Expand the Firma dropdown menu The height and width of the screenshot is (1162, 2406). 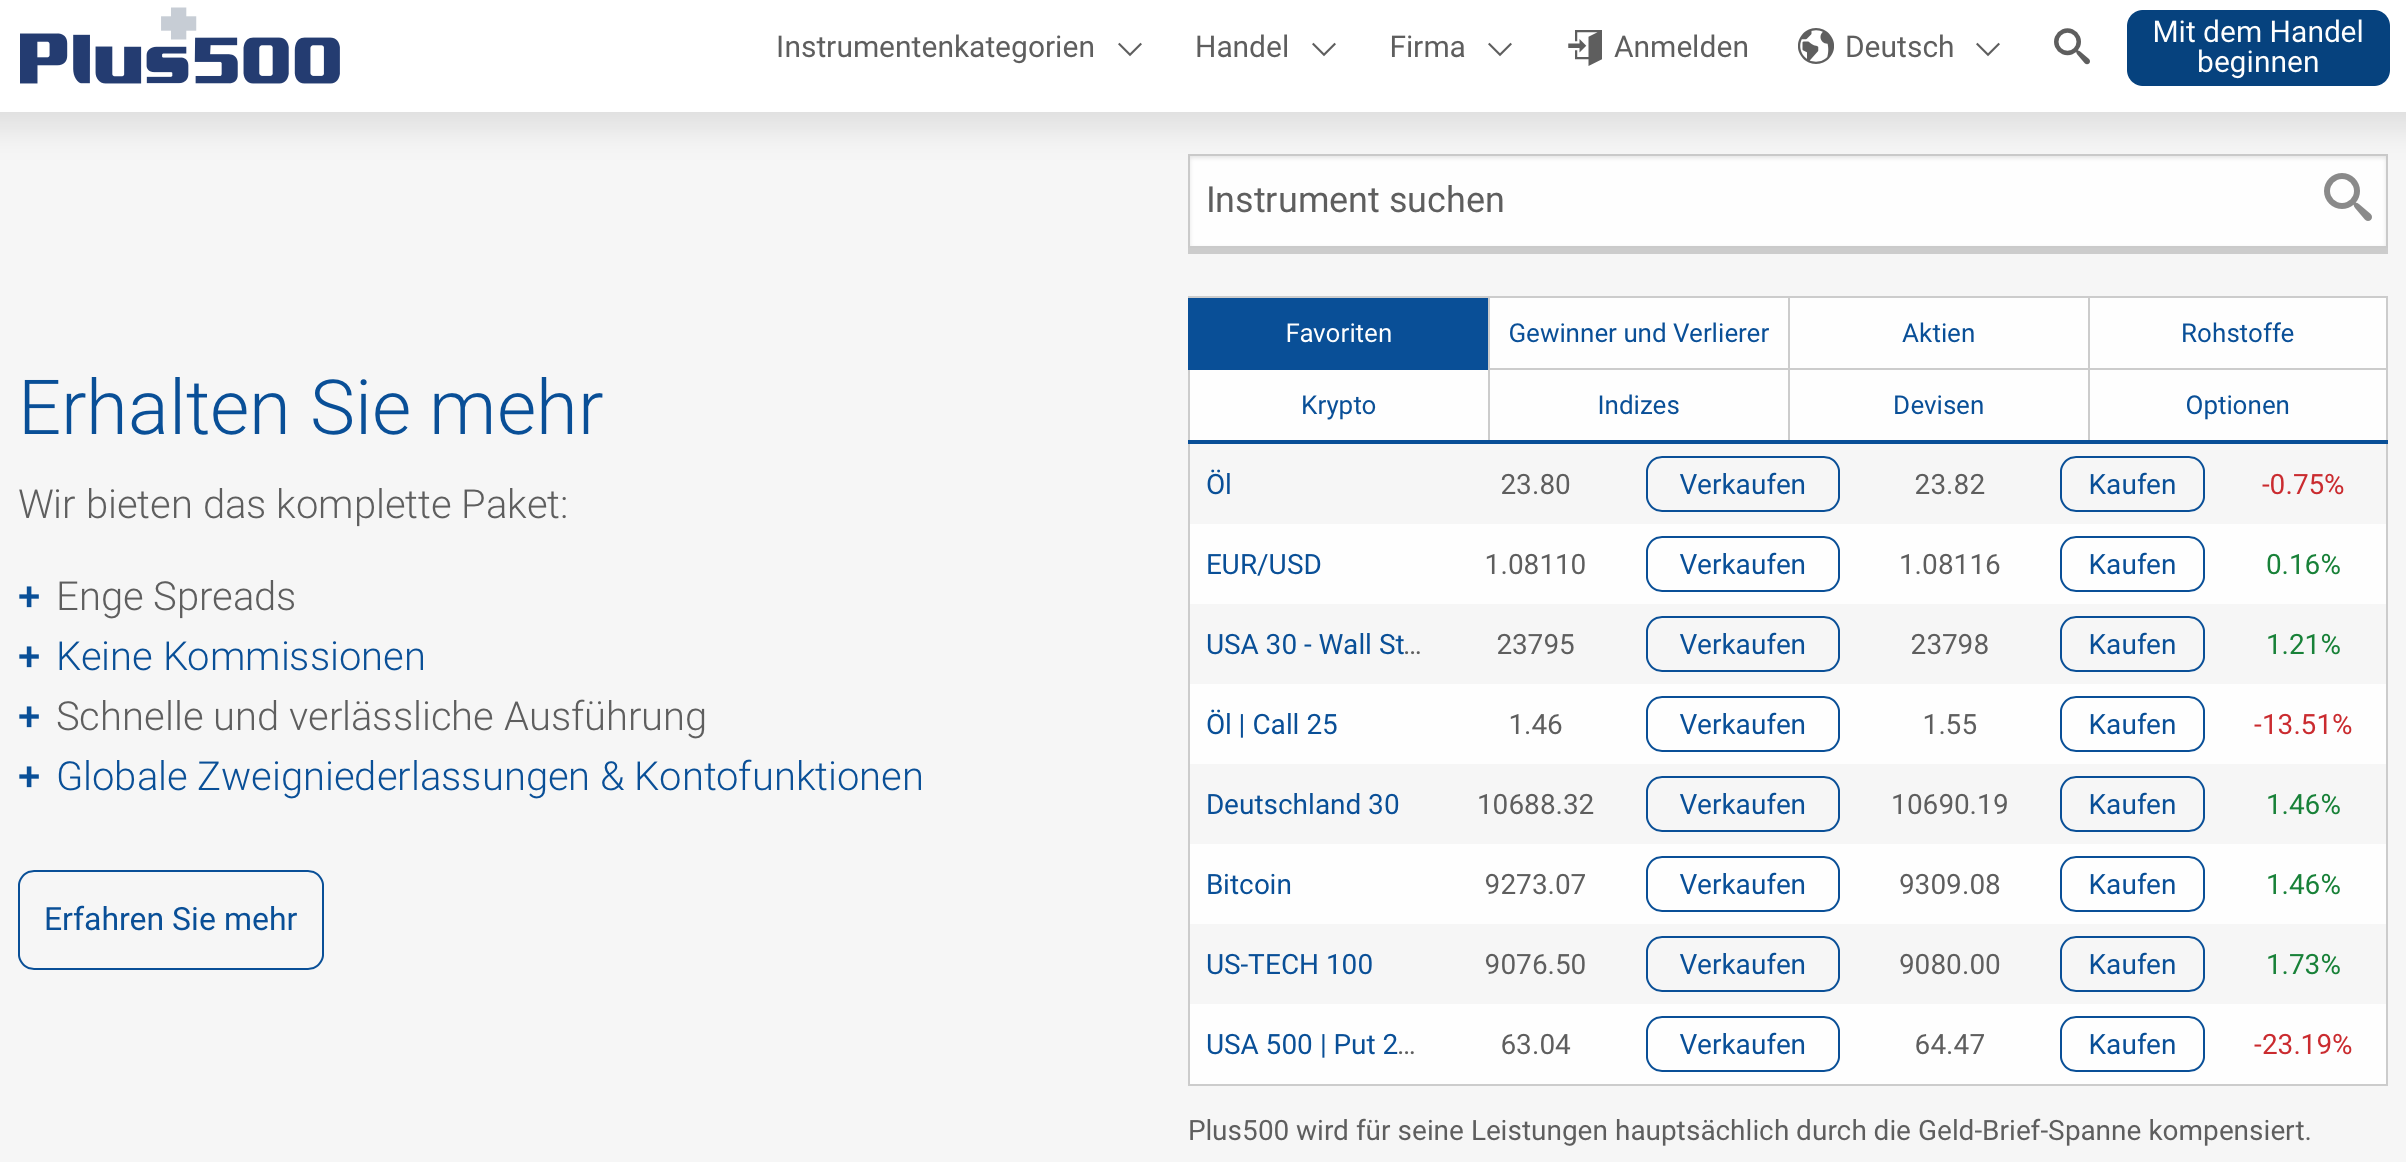[1451, 47]
